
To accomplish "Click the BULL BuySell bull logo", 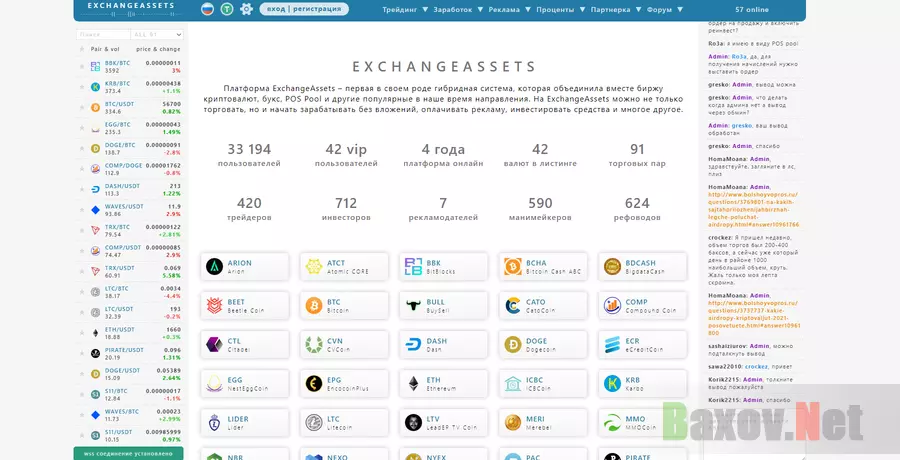I will [x=413, y=306].
